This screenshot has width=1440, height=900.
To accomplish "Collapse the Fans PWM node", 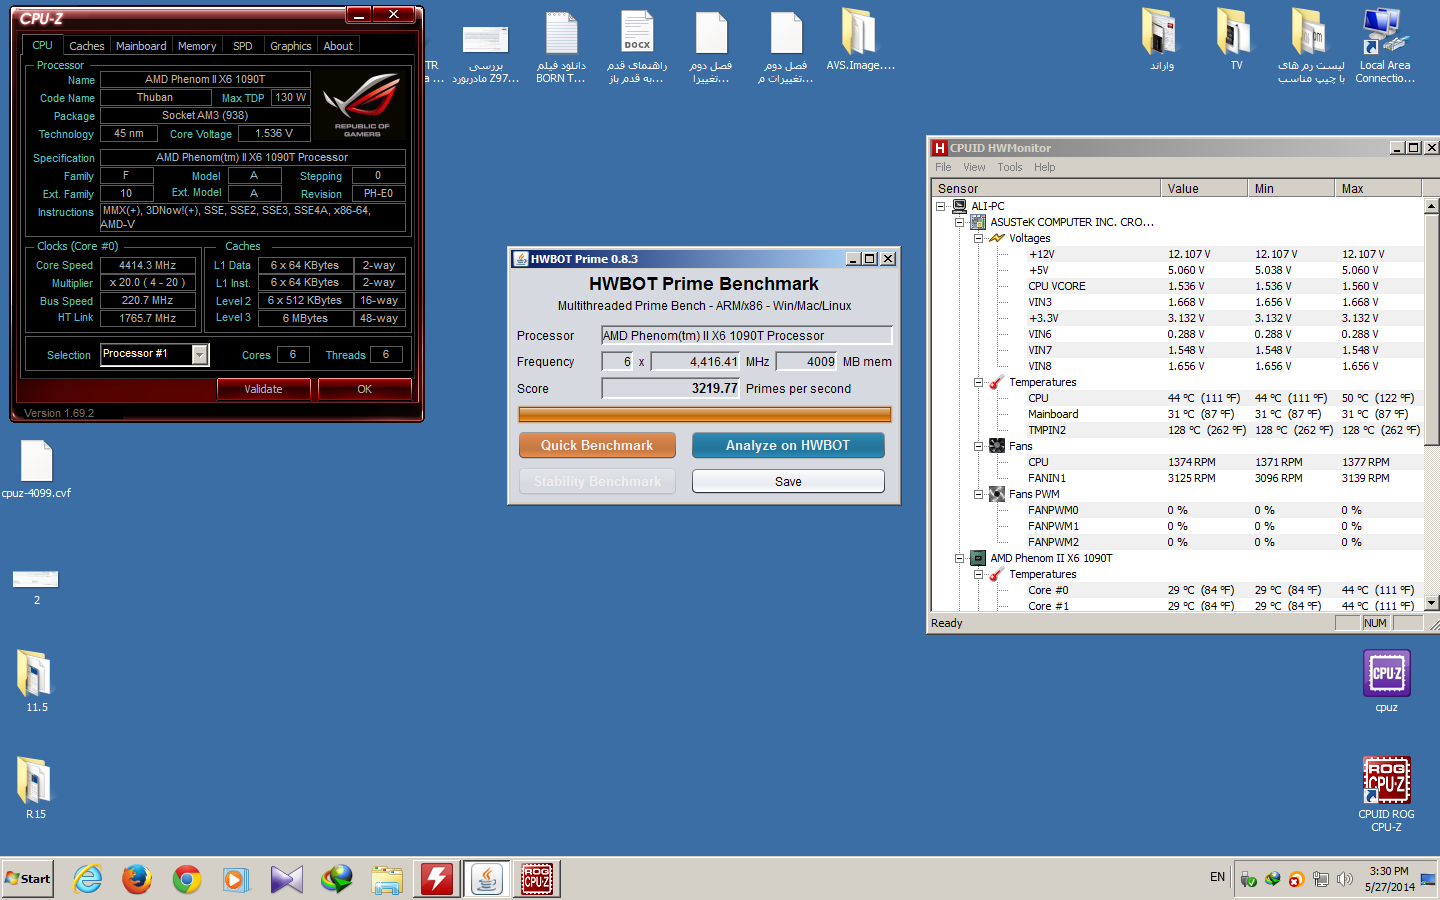I will pos(979,494).
